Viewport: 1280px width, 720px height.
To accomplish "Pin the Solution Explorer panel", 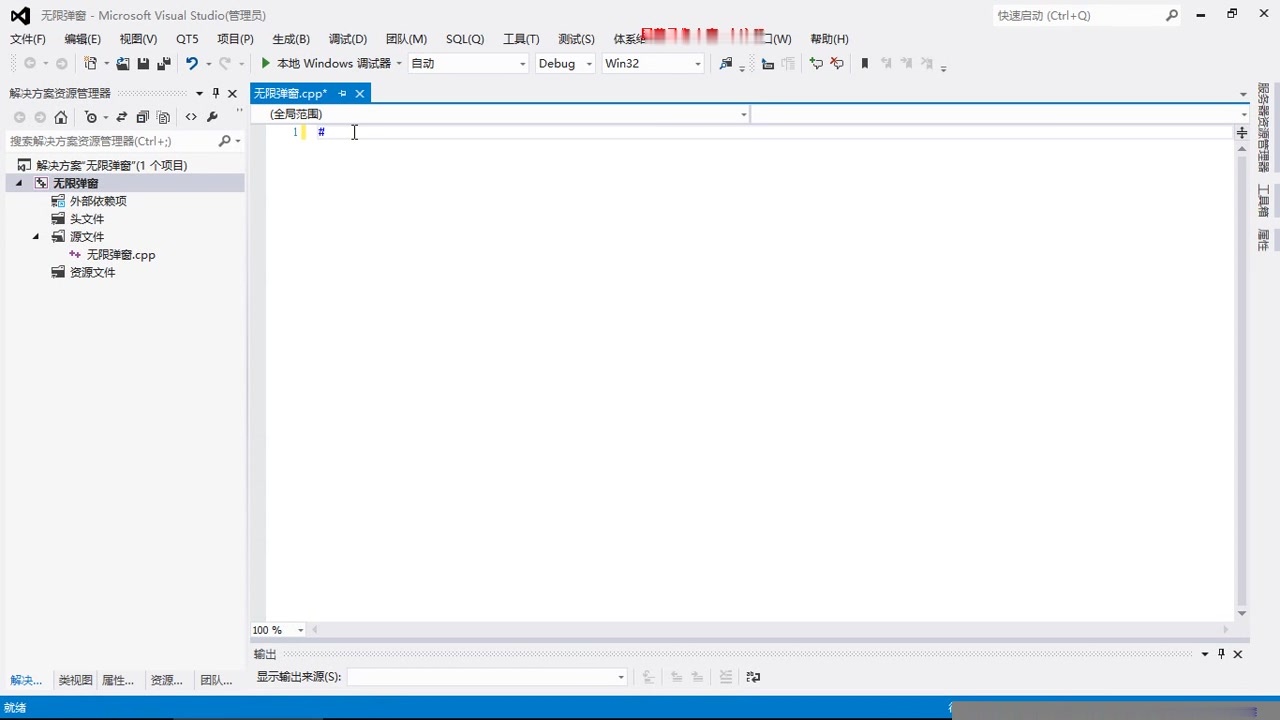I will (216, 93).
